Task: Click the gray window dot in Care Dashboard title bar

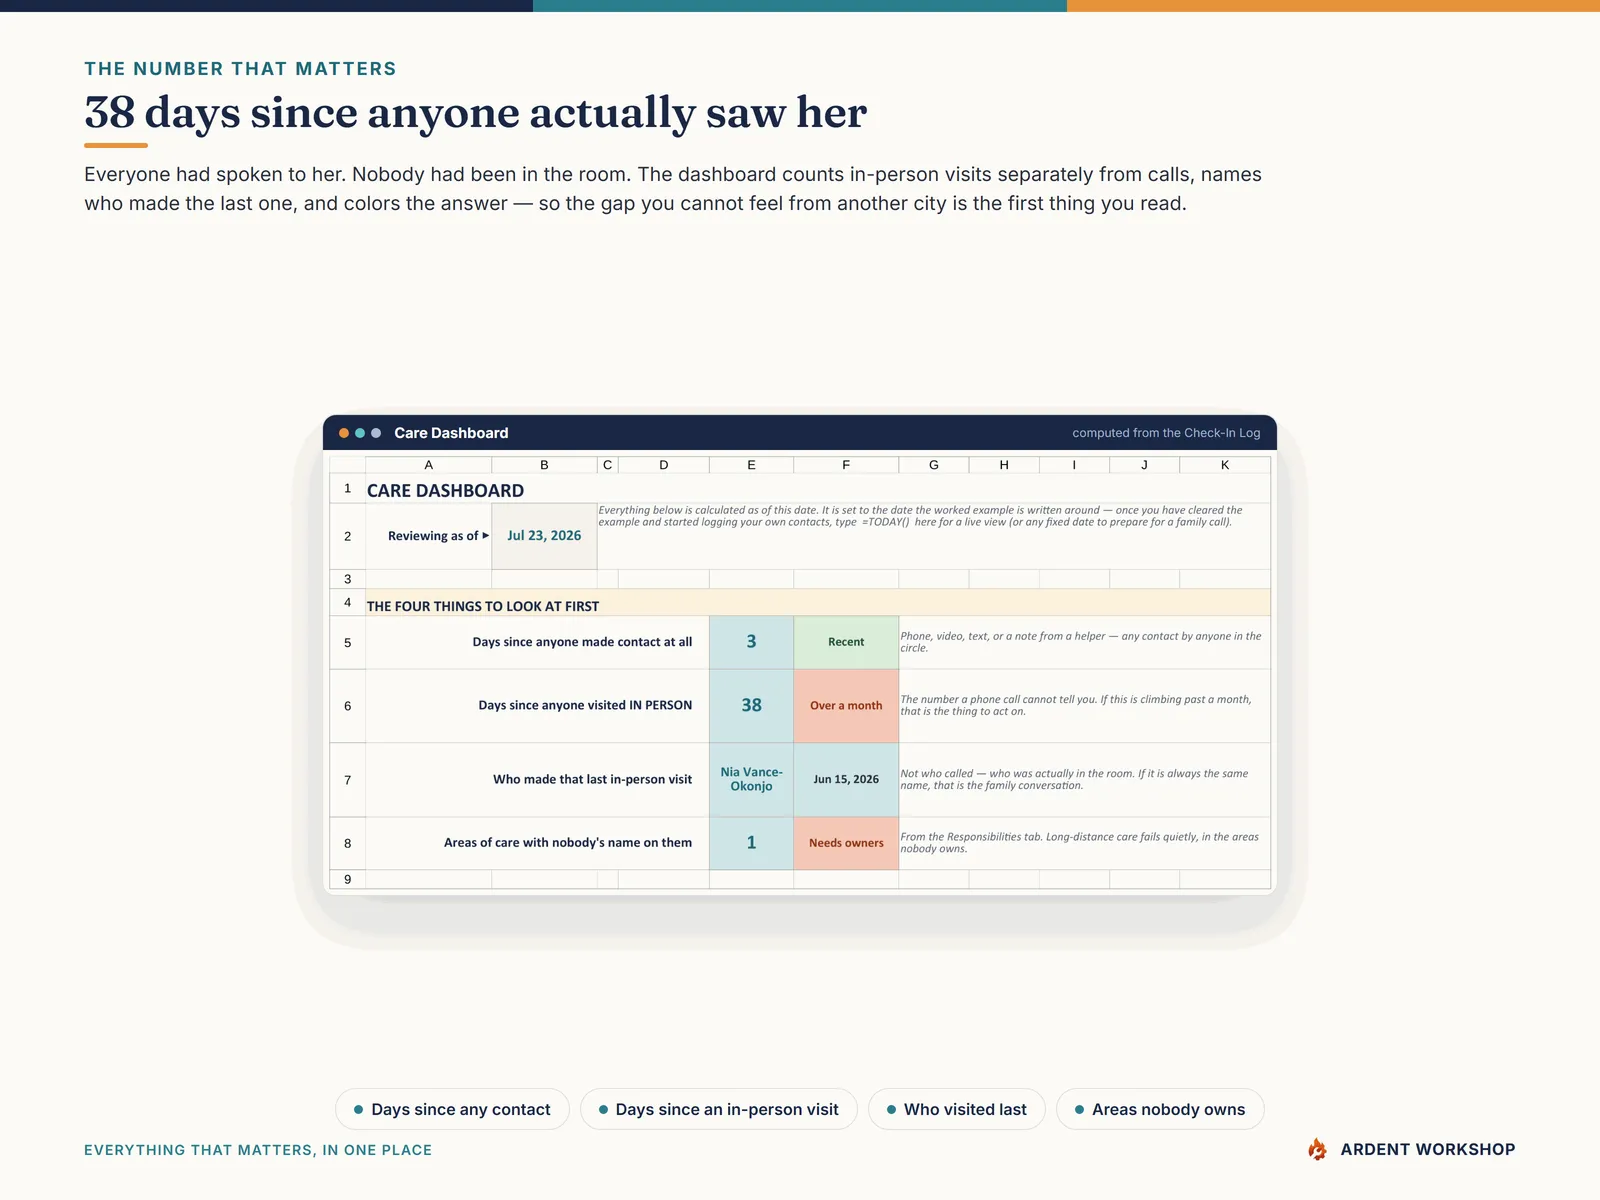Action: [376, 433]
